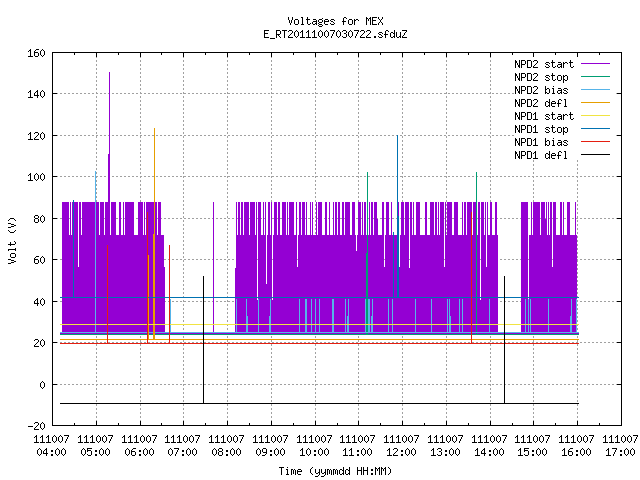Click the blue NPD1 stop legend line

pos(596,129)
